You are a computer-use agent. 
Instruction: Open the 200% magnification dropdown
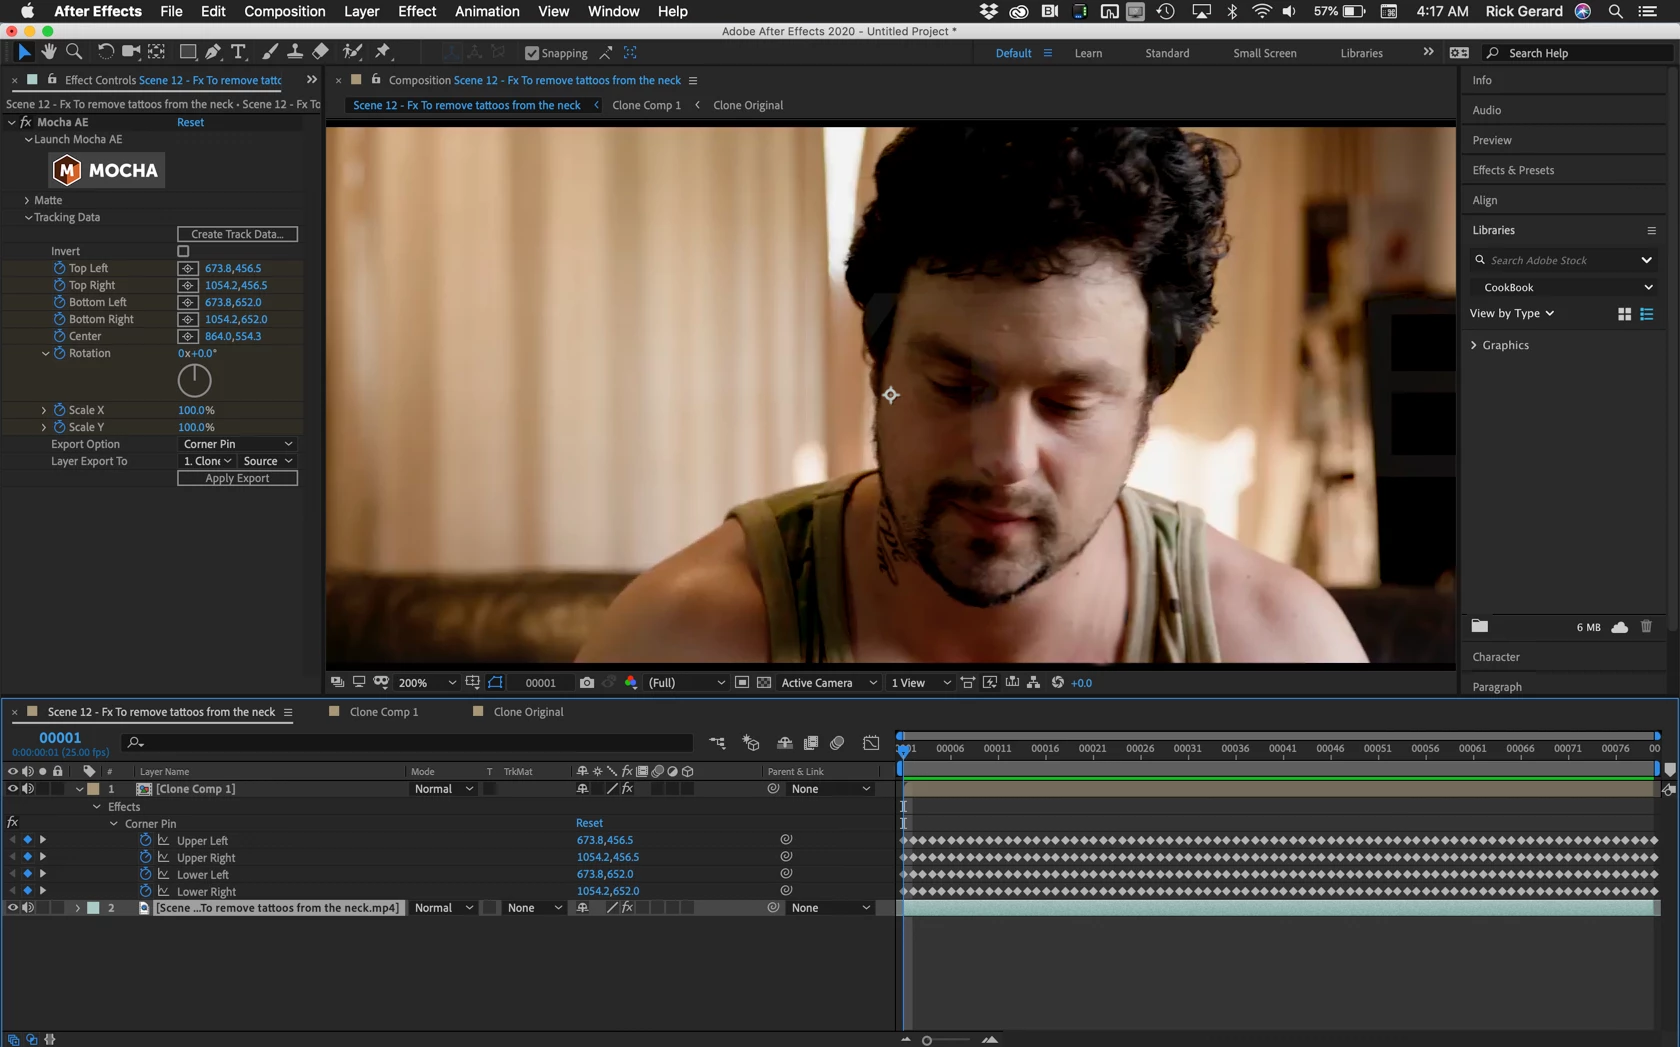pyautogui.click(x=427, y=683)
